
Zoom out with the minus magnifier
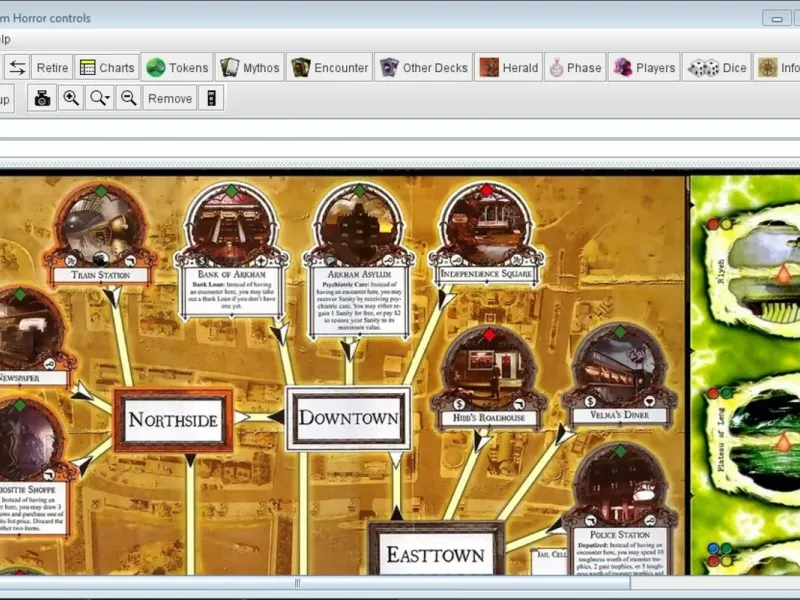coord(129,98)
